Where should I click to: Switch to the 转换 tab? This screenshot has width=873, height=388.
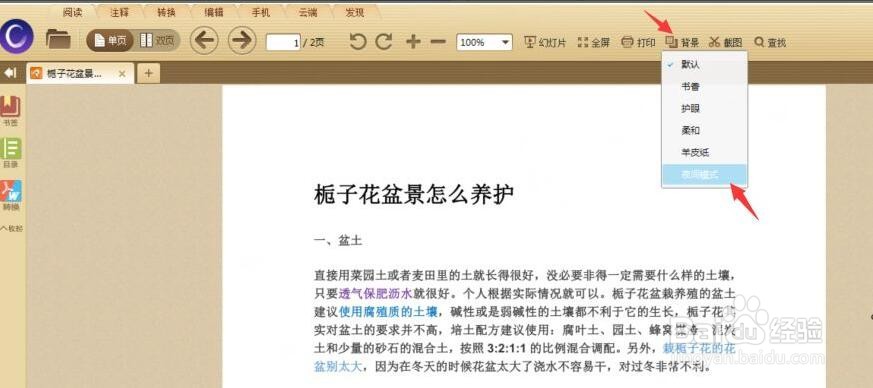pyautogui.click(x=166, y=12)
